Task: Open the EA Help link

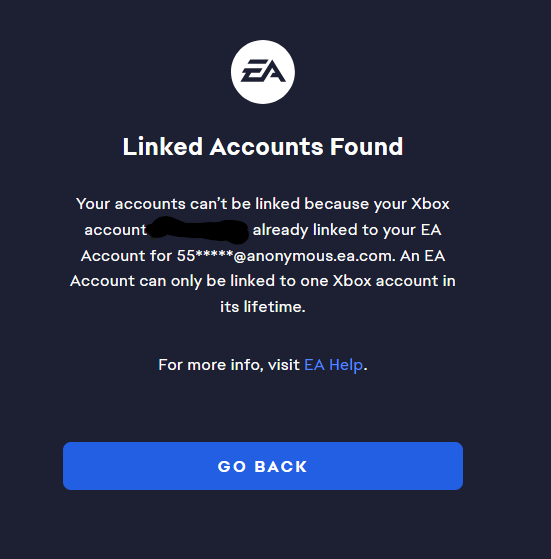Action: pyautogui.click(x=333, y=365)
